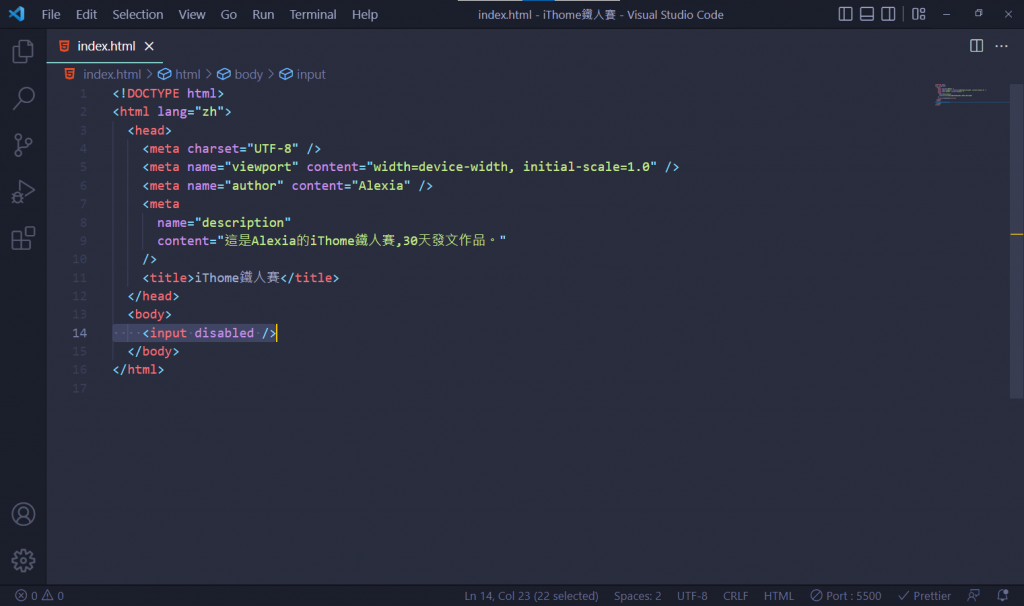Open the More Actions ellipsis menu
This screenshot has height=606, width=1024.
point(1001,46)
